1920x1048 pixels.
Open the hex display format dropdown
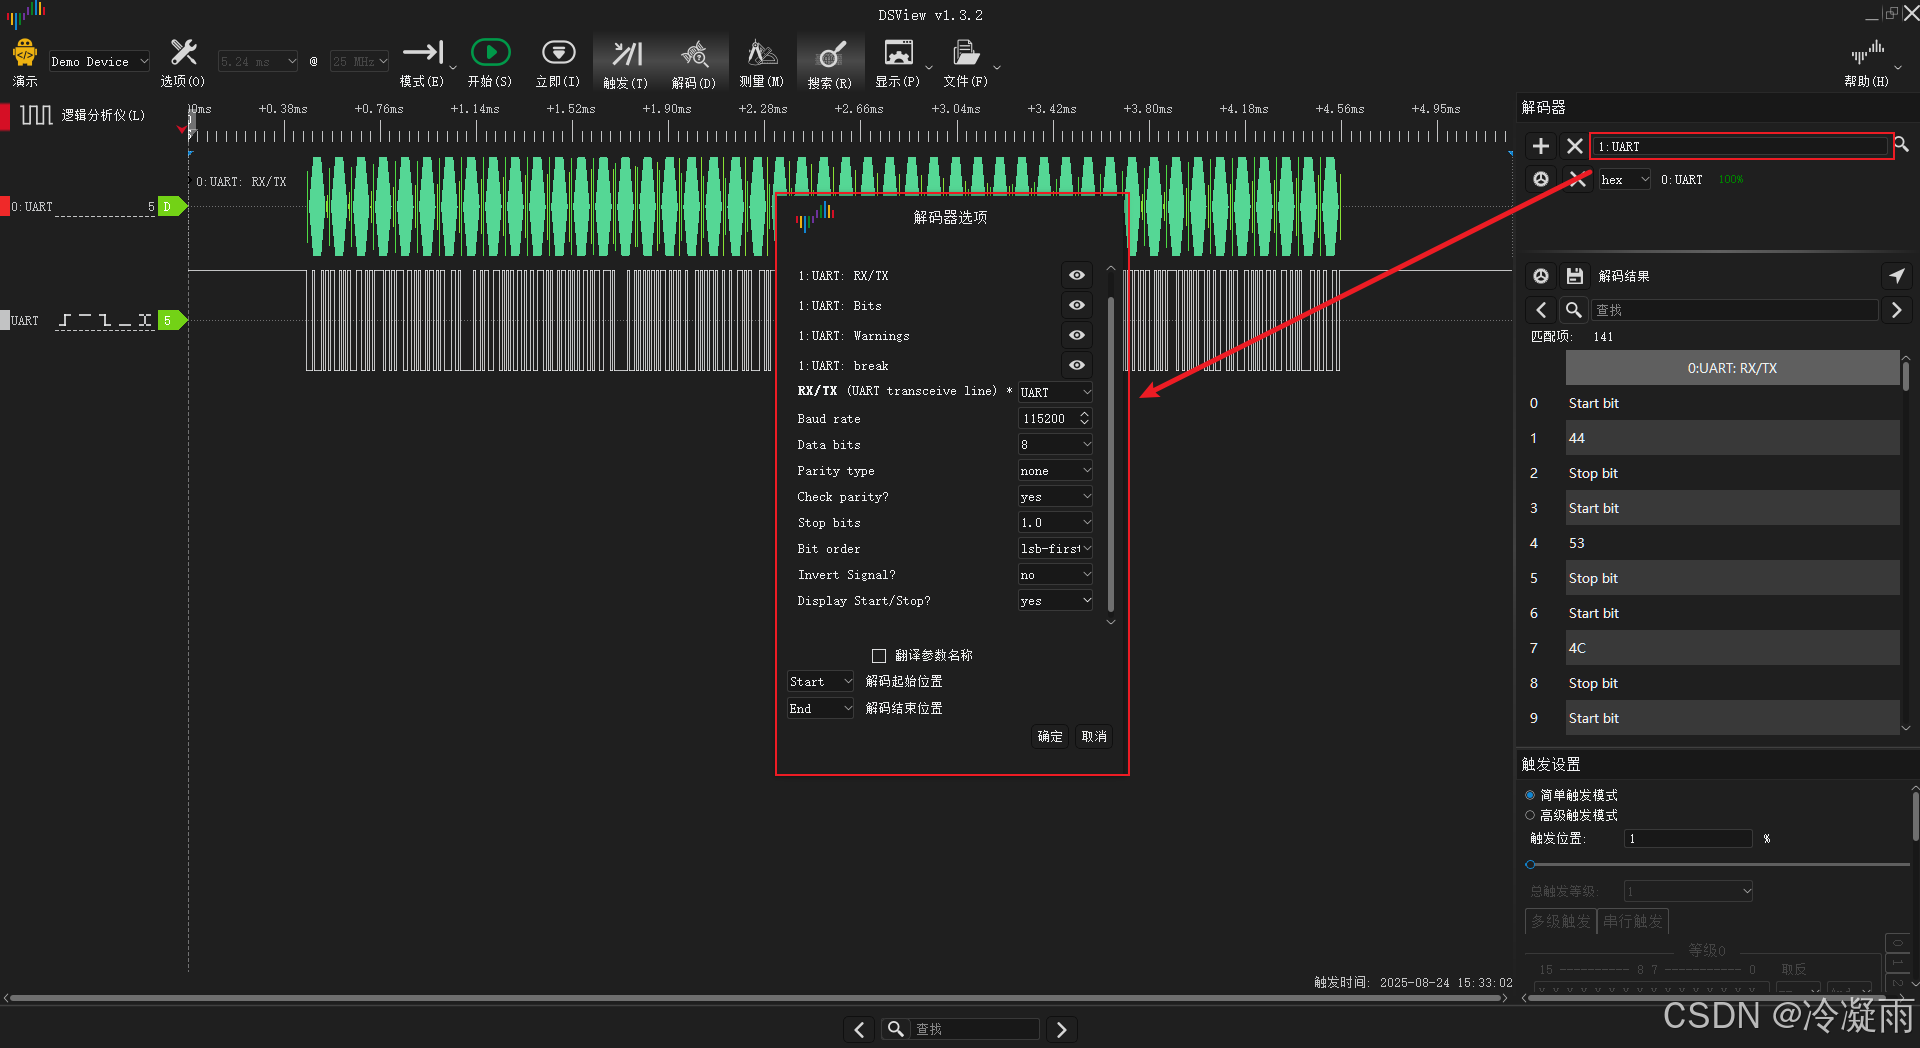(1624, 179)
